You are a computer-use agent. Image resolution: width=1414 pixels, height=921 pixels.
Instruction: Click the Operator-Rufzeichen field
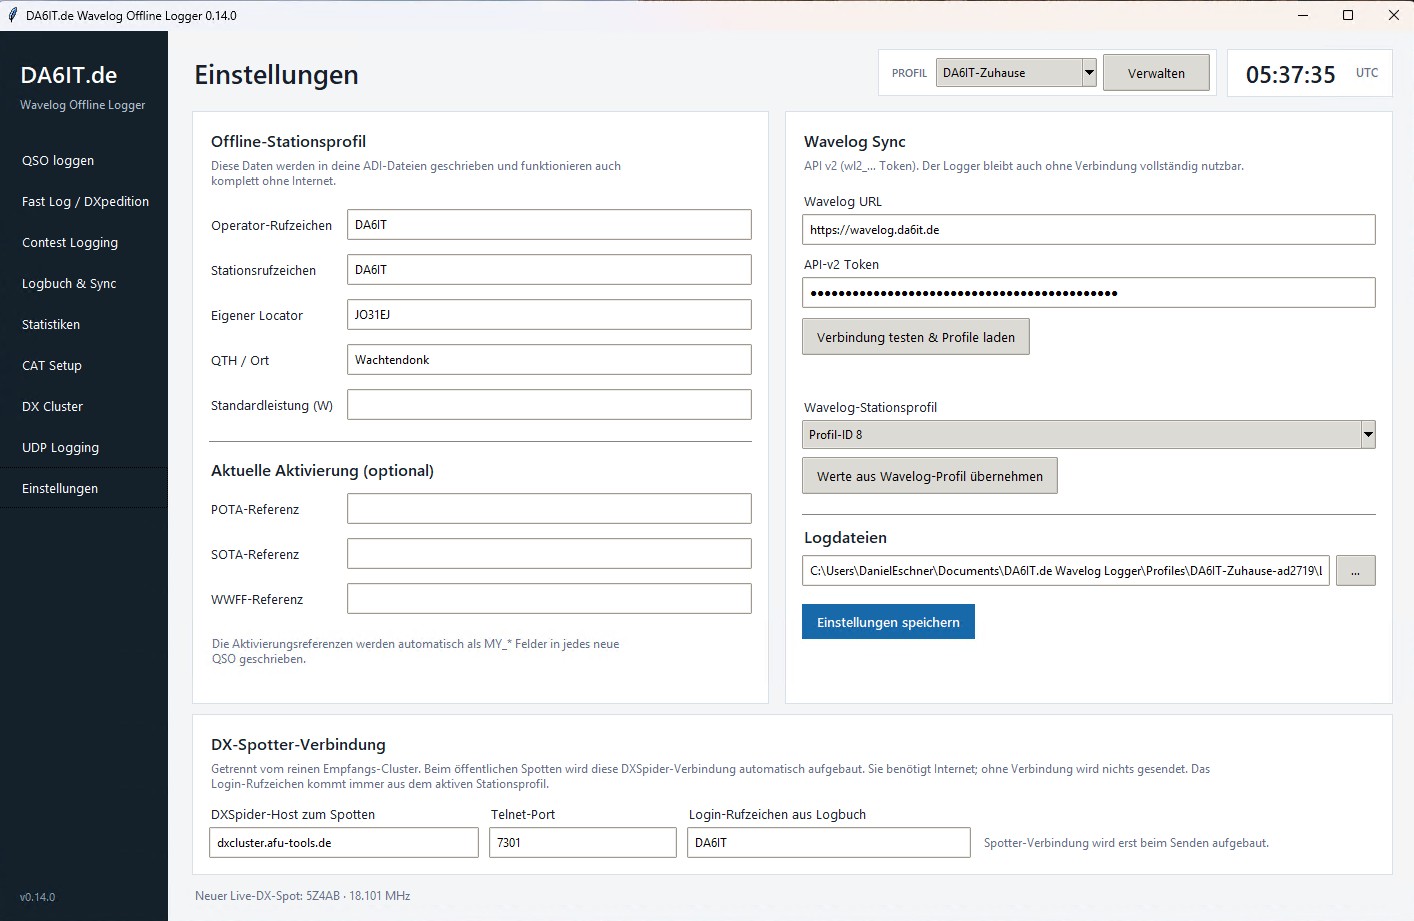[549, 224]
